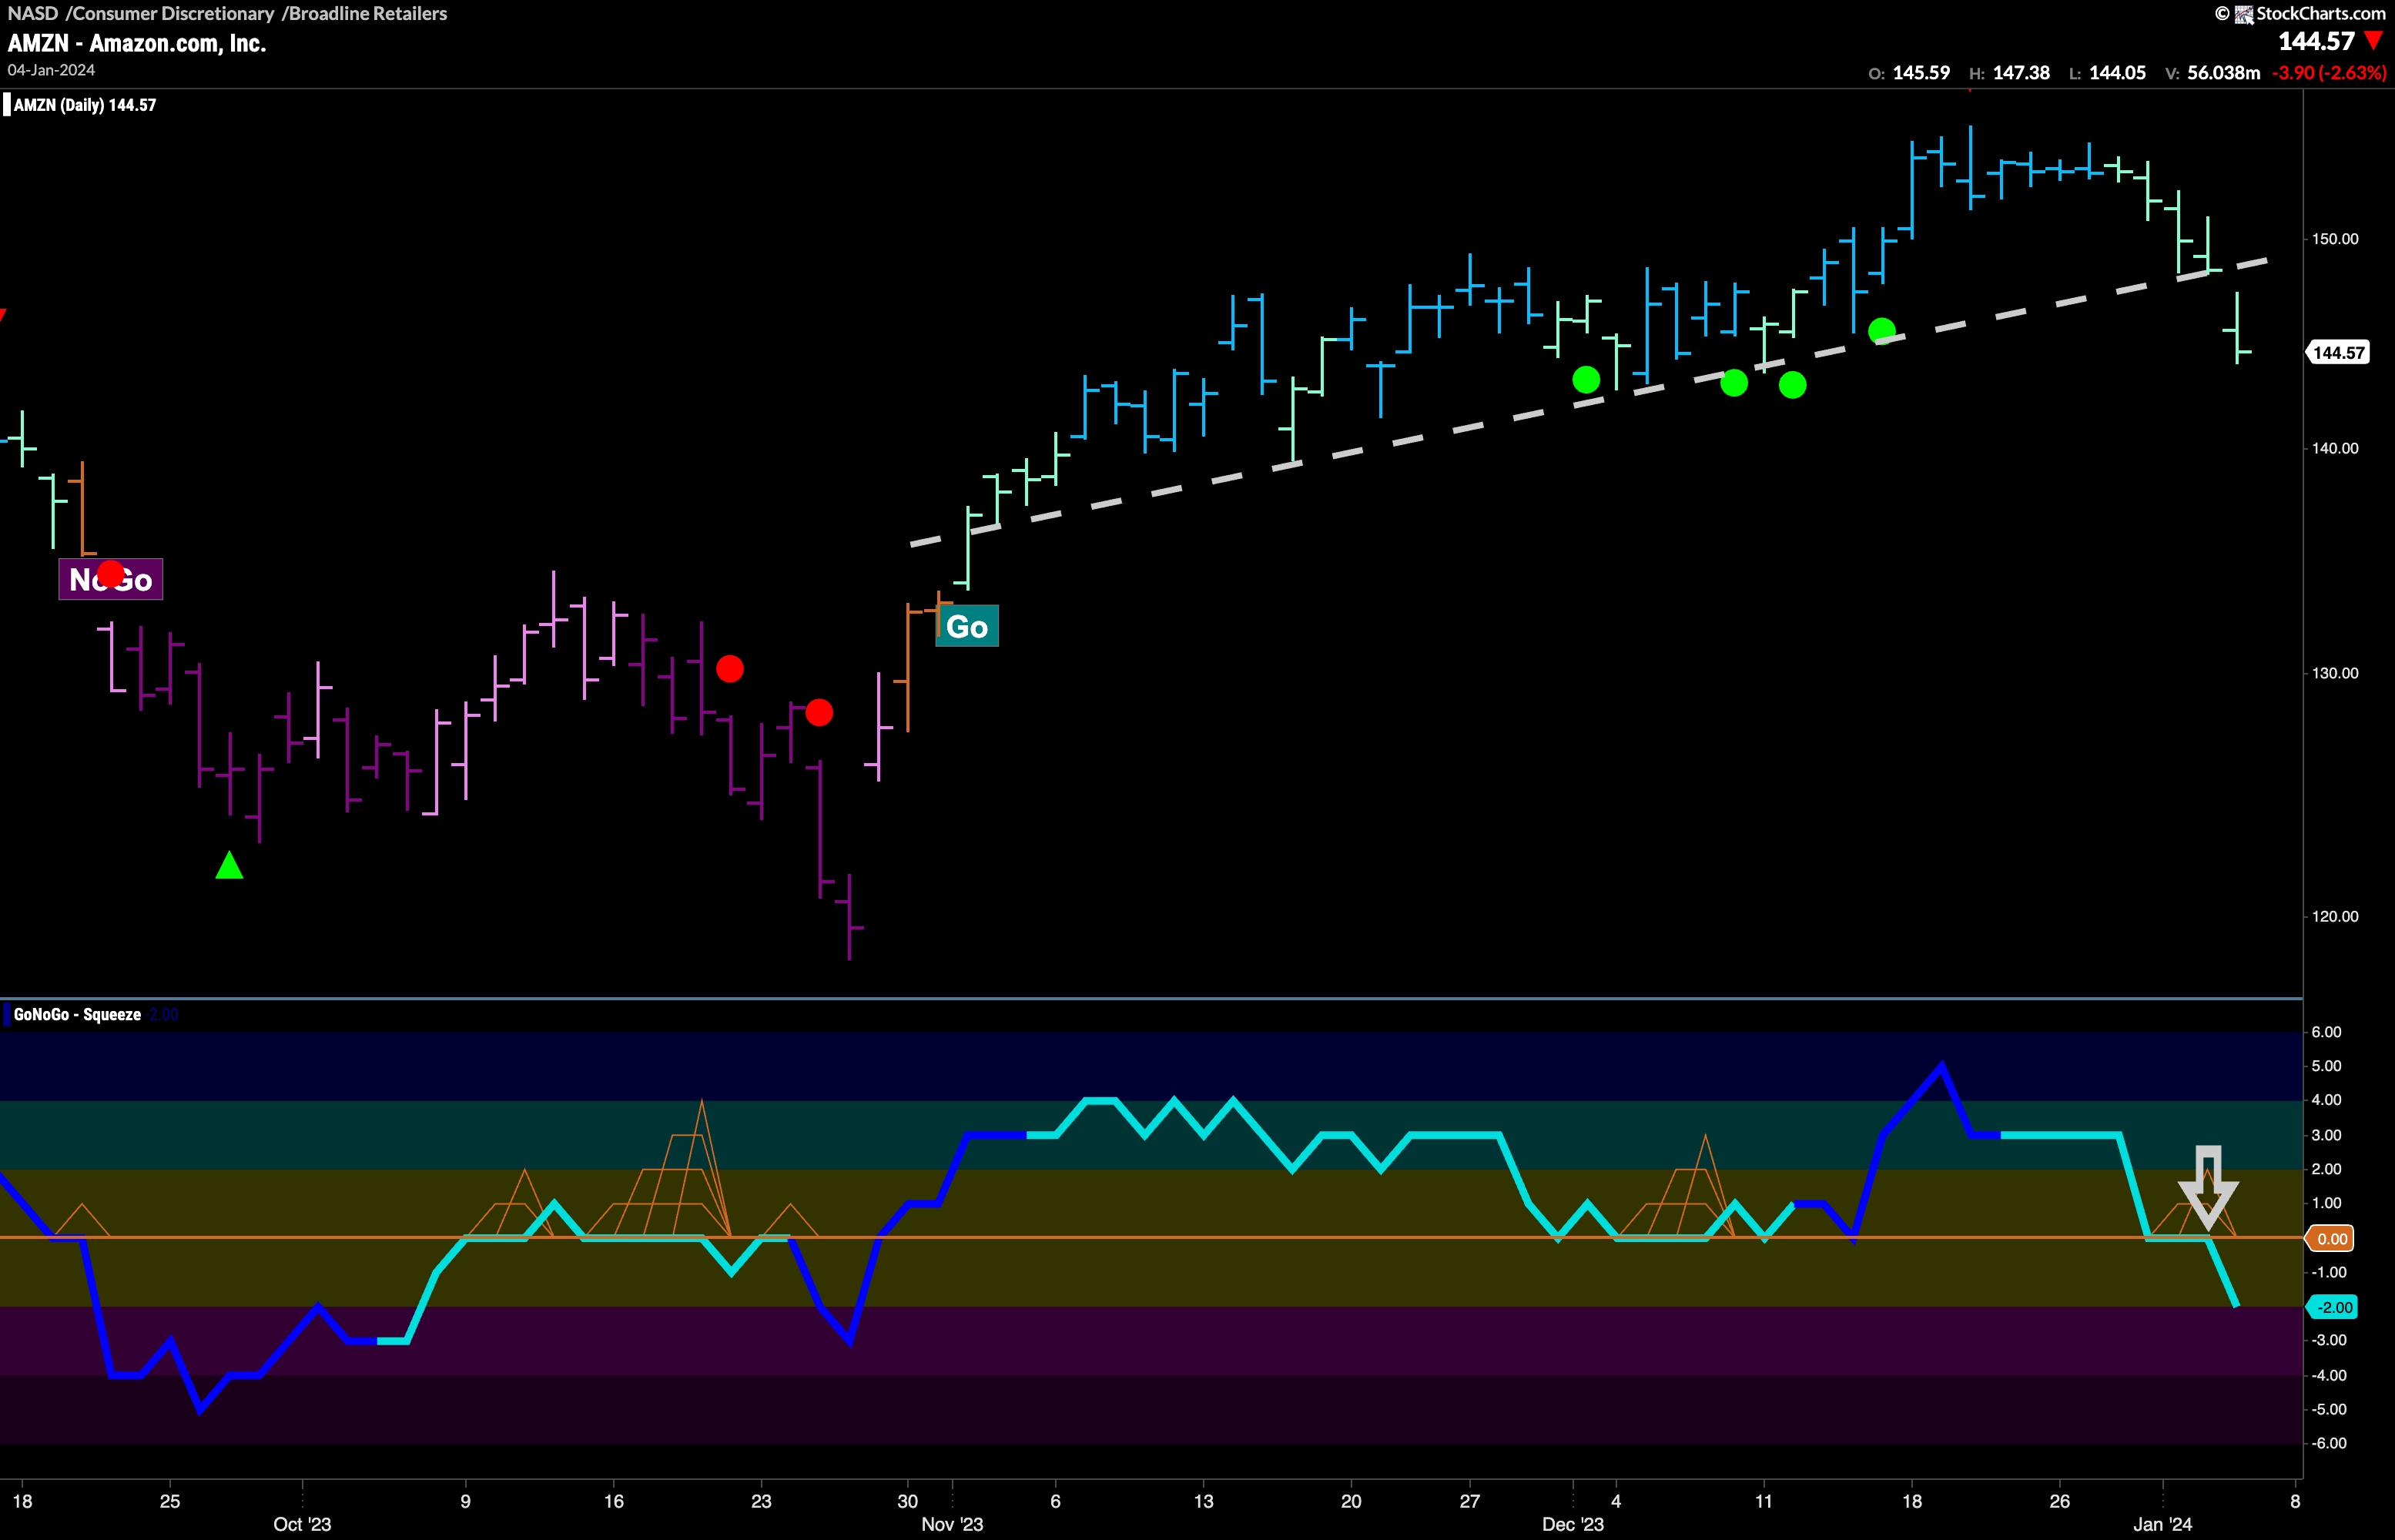Select the purple 'NoGo' trend label
The height and width of the screenshot is (1540, 2395).
110,579
